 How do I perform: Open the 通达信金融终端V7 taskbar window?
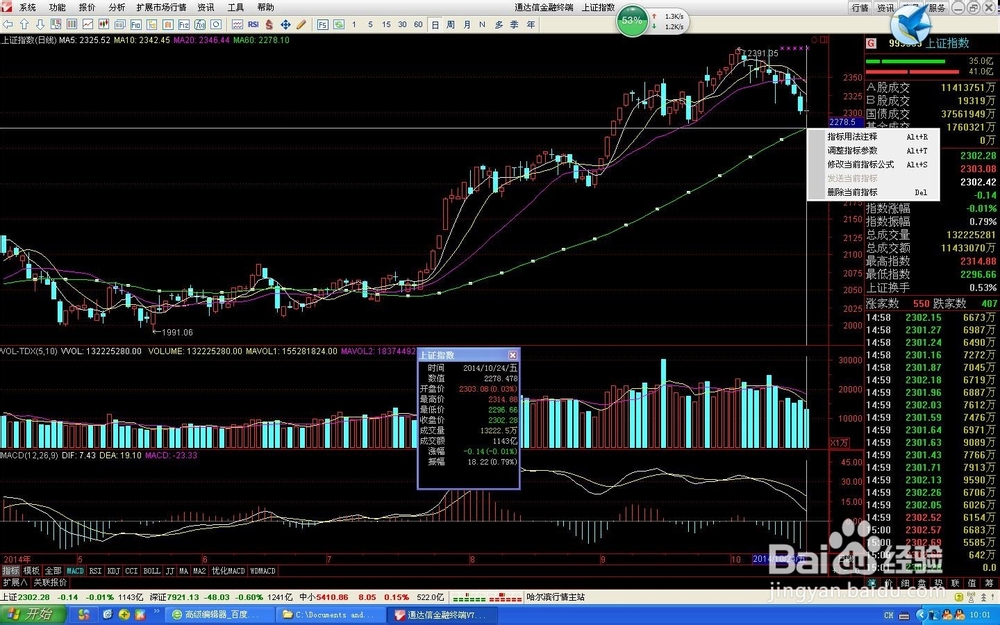443,615
